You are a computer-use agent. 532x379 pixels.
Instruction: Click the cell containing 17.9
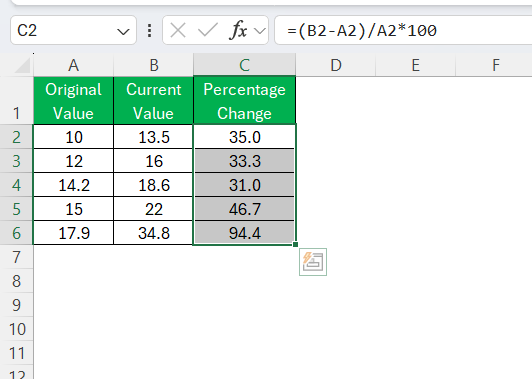pyautogui.click(x=73, y=233)
